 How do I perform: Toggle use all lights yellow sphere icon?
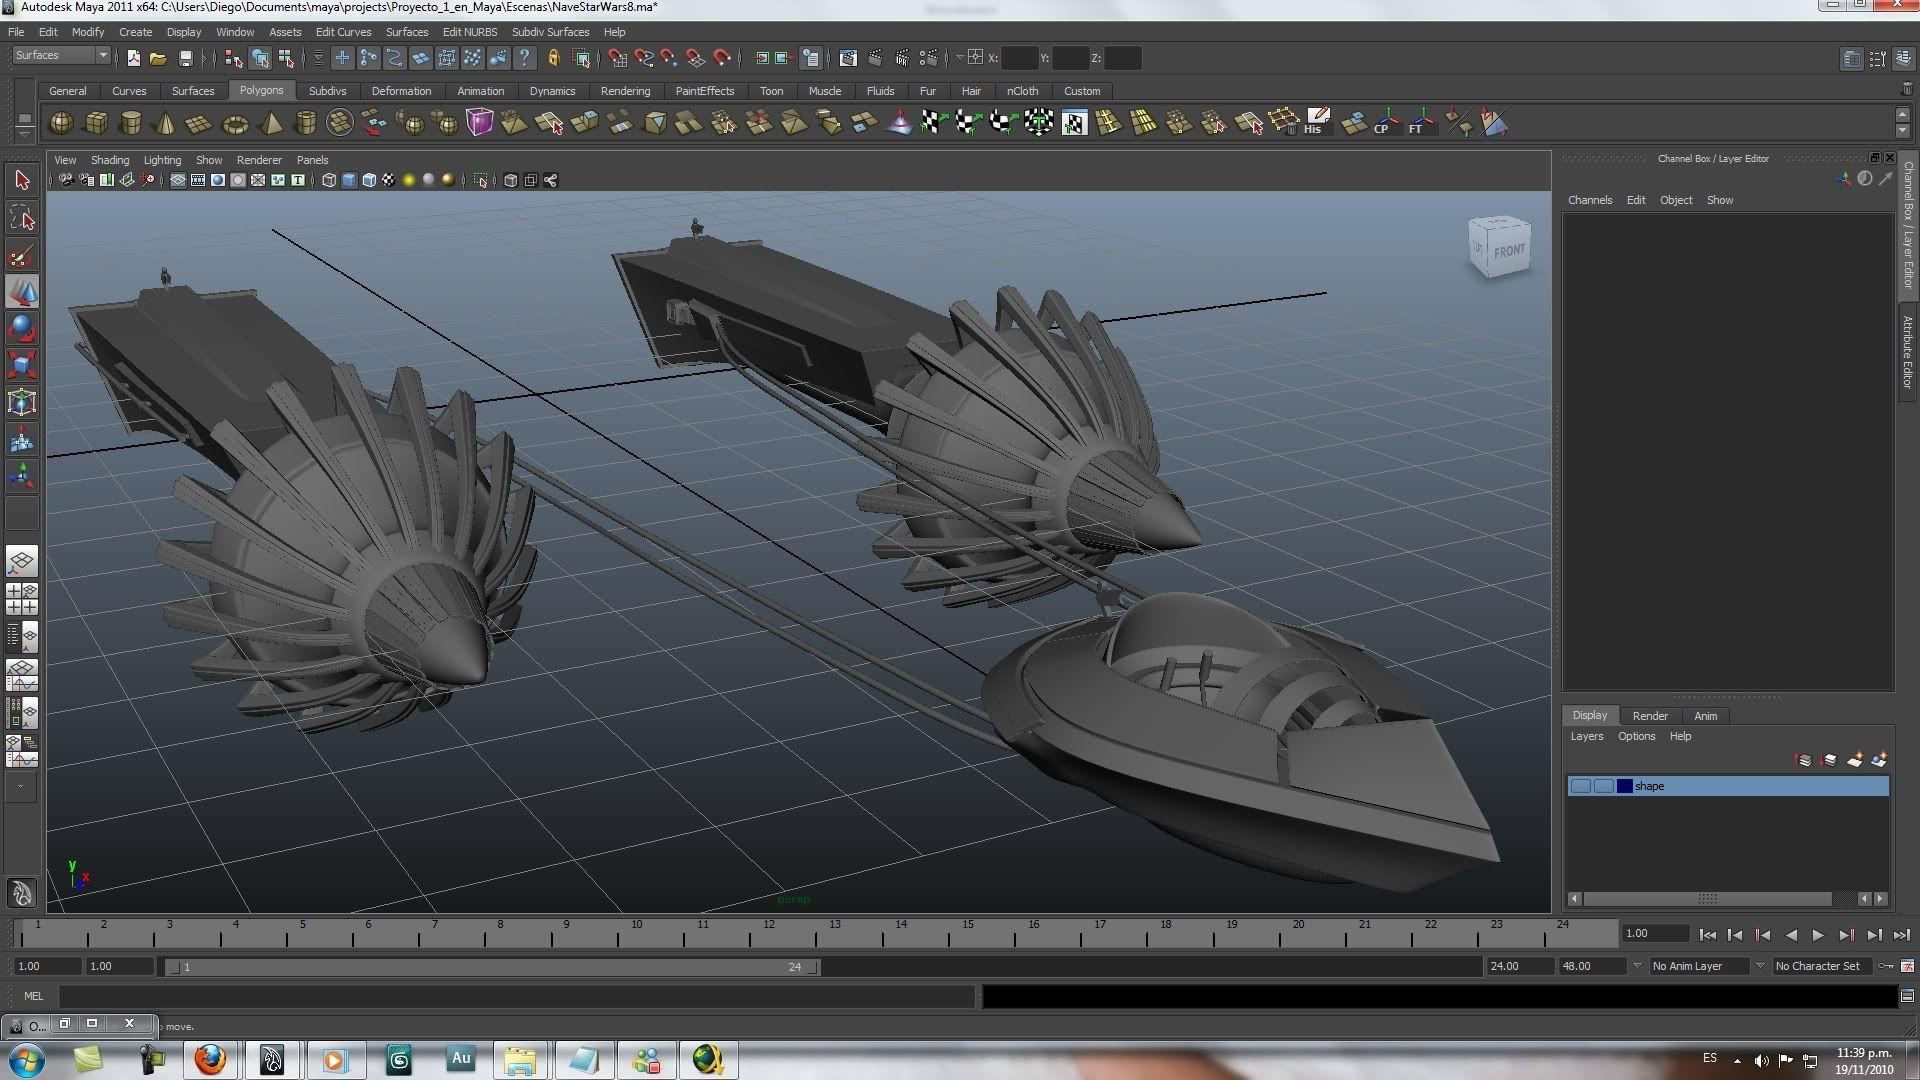[x=409, y=180]
